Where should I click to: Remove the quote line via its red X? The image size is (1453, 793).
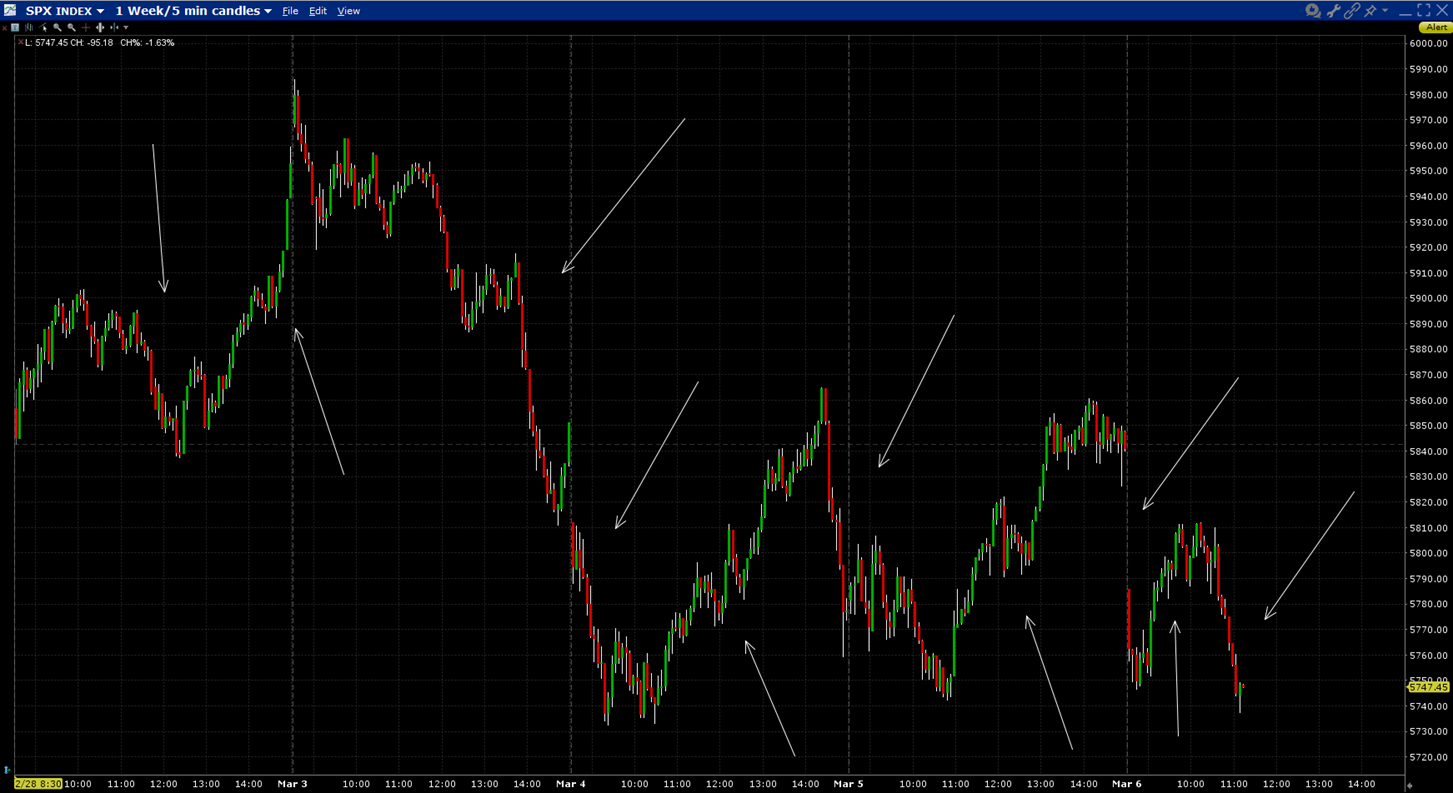coord(20,42)
